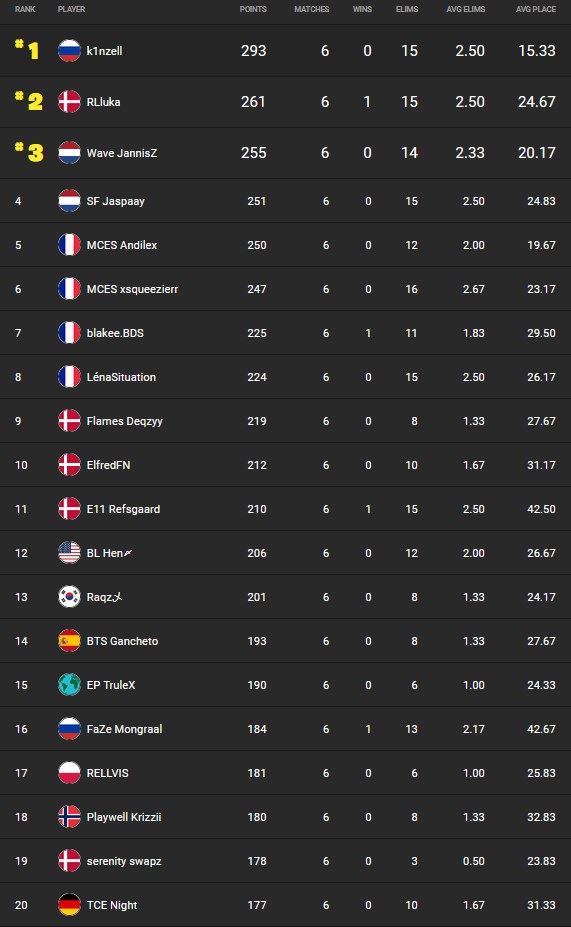The image size is (571, 927).
Task: Sort by the WINS column header
Action: coord(362,9)
